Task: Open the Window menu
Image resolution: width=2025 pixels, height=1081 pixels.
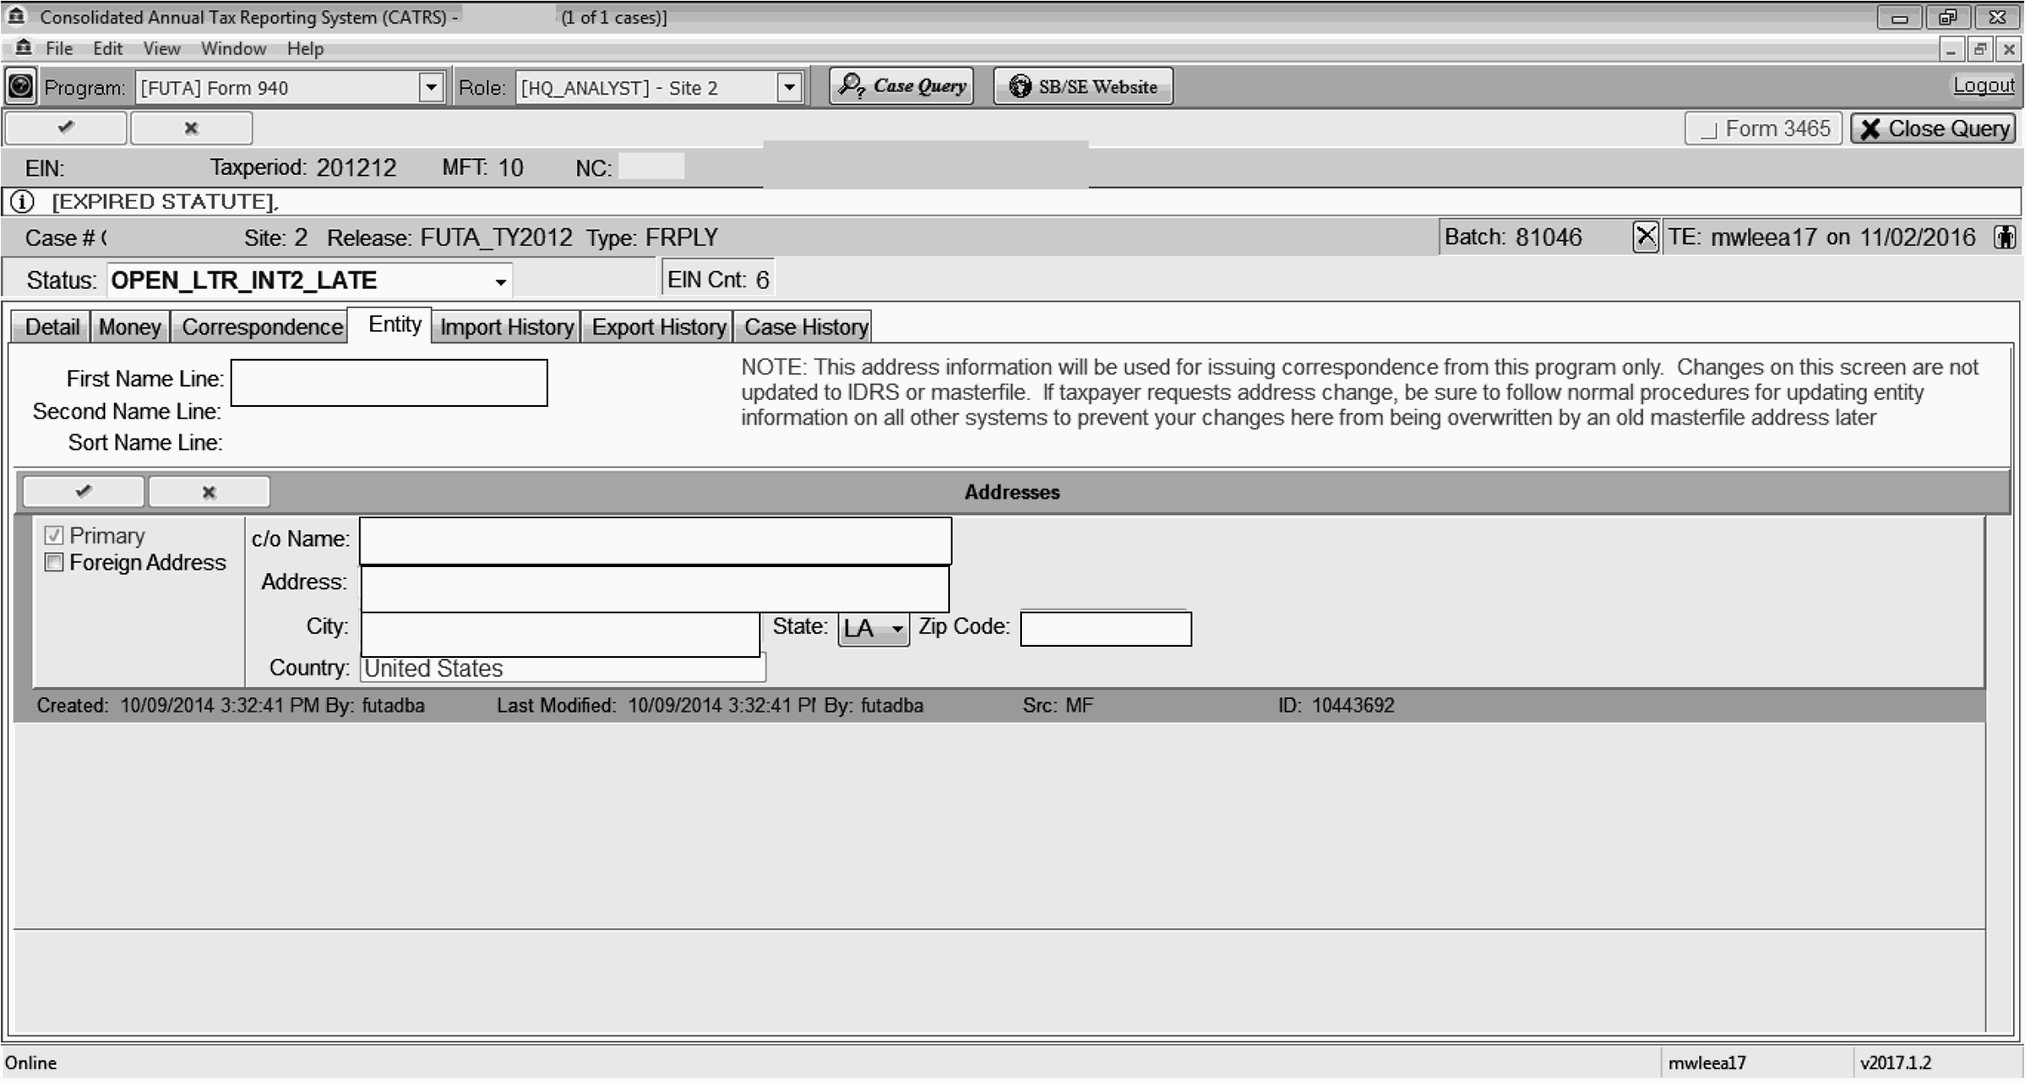Action: coord(233,48)
